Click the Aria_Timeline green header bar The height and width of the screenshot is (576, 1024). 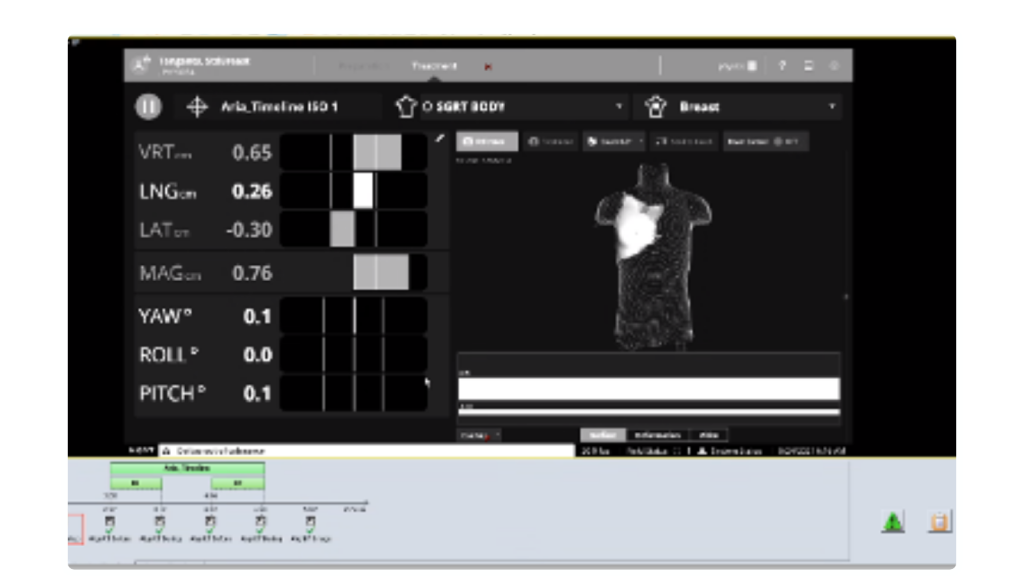tap(187, 468)
